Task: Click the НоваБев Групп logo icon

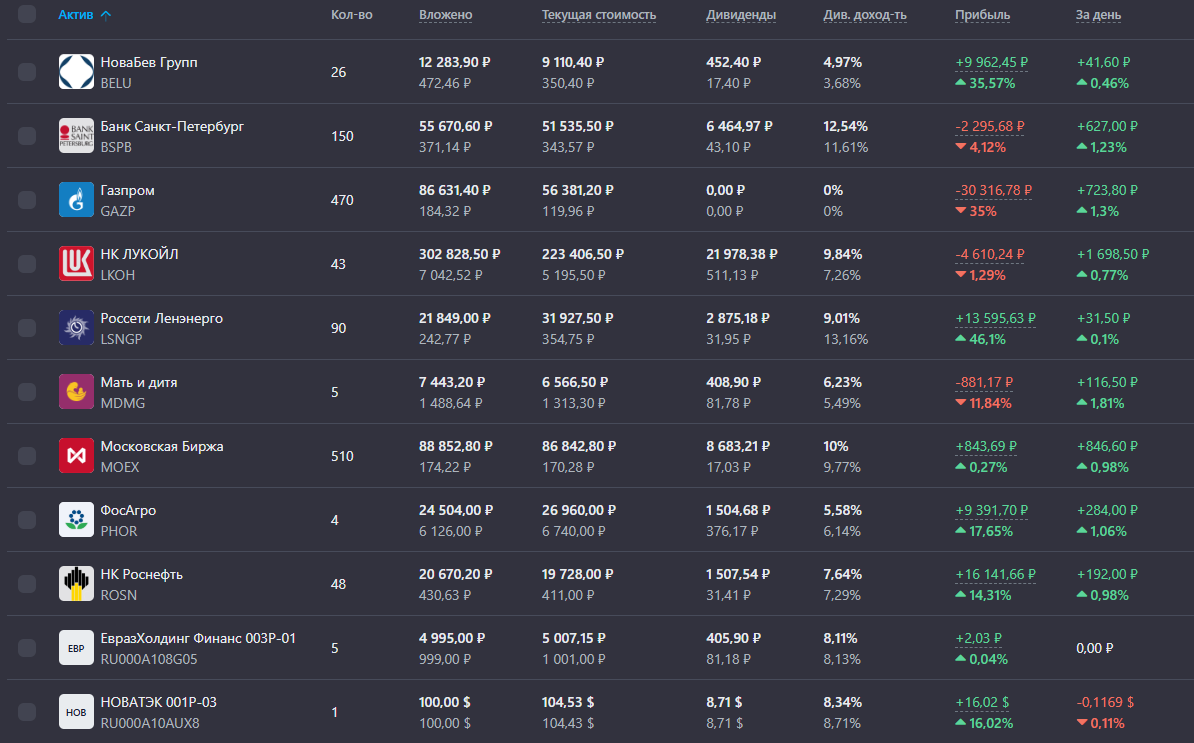Action: pos(76,72)
